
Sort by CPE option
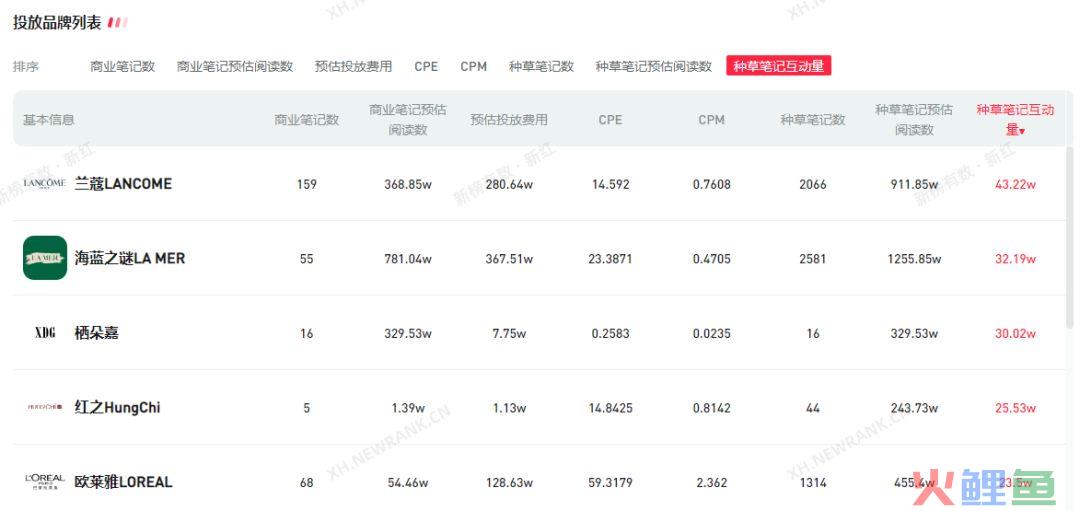(426, 66)
